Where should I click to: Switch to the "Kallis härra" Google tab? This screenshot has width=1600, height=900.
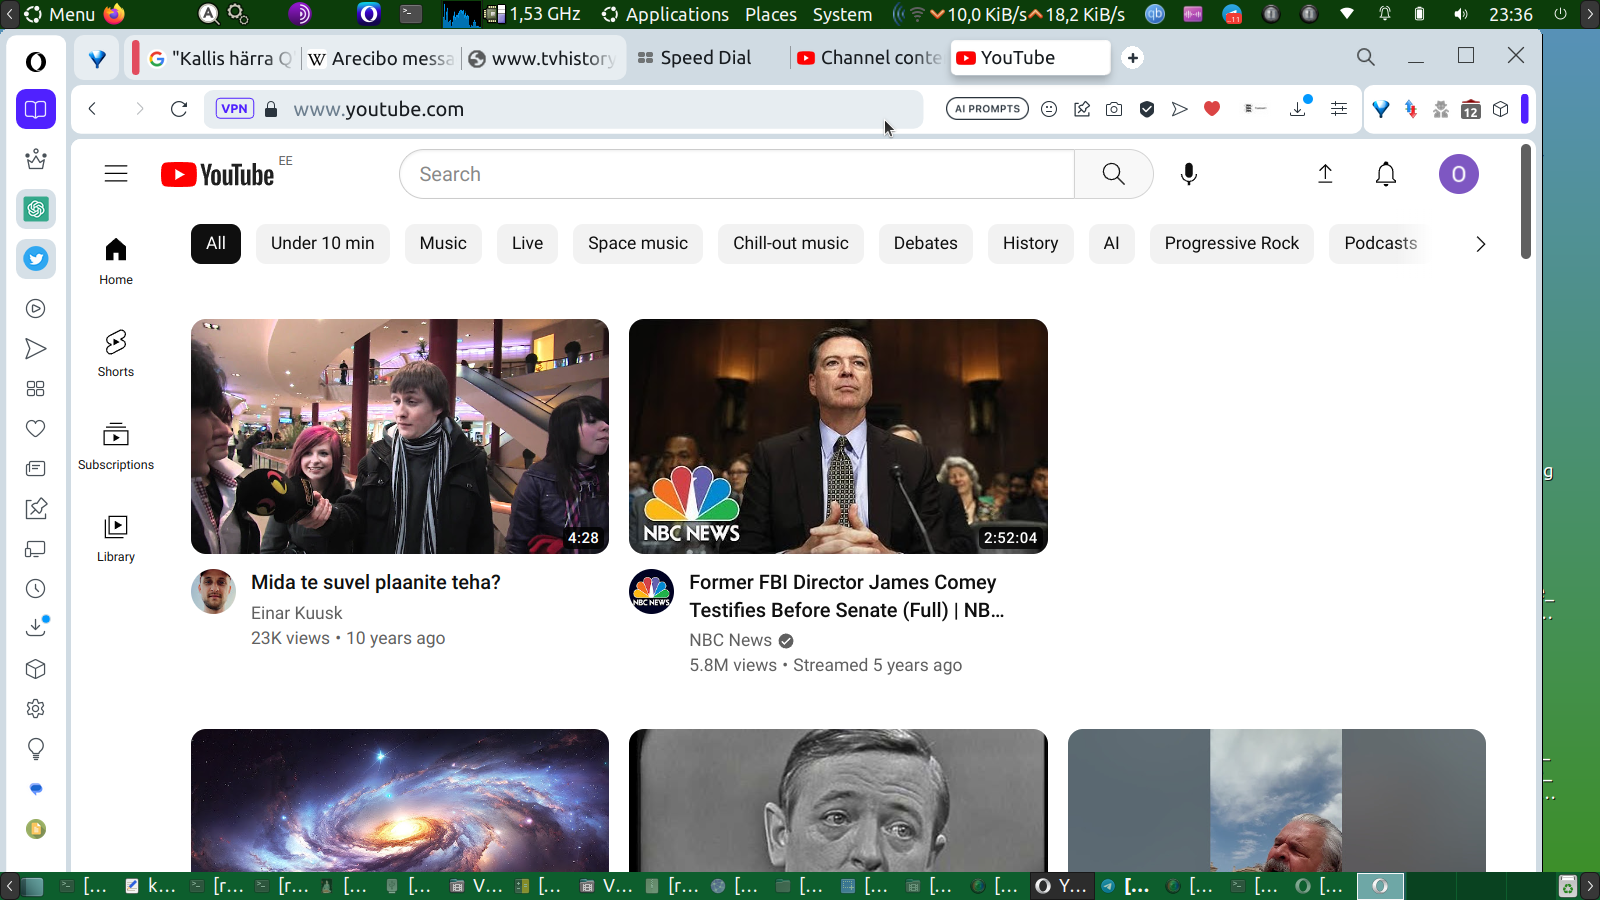coord(220,58)
